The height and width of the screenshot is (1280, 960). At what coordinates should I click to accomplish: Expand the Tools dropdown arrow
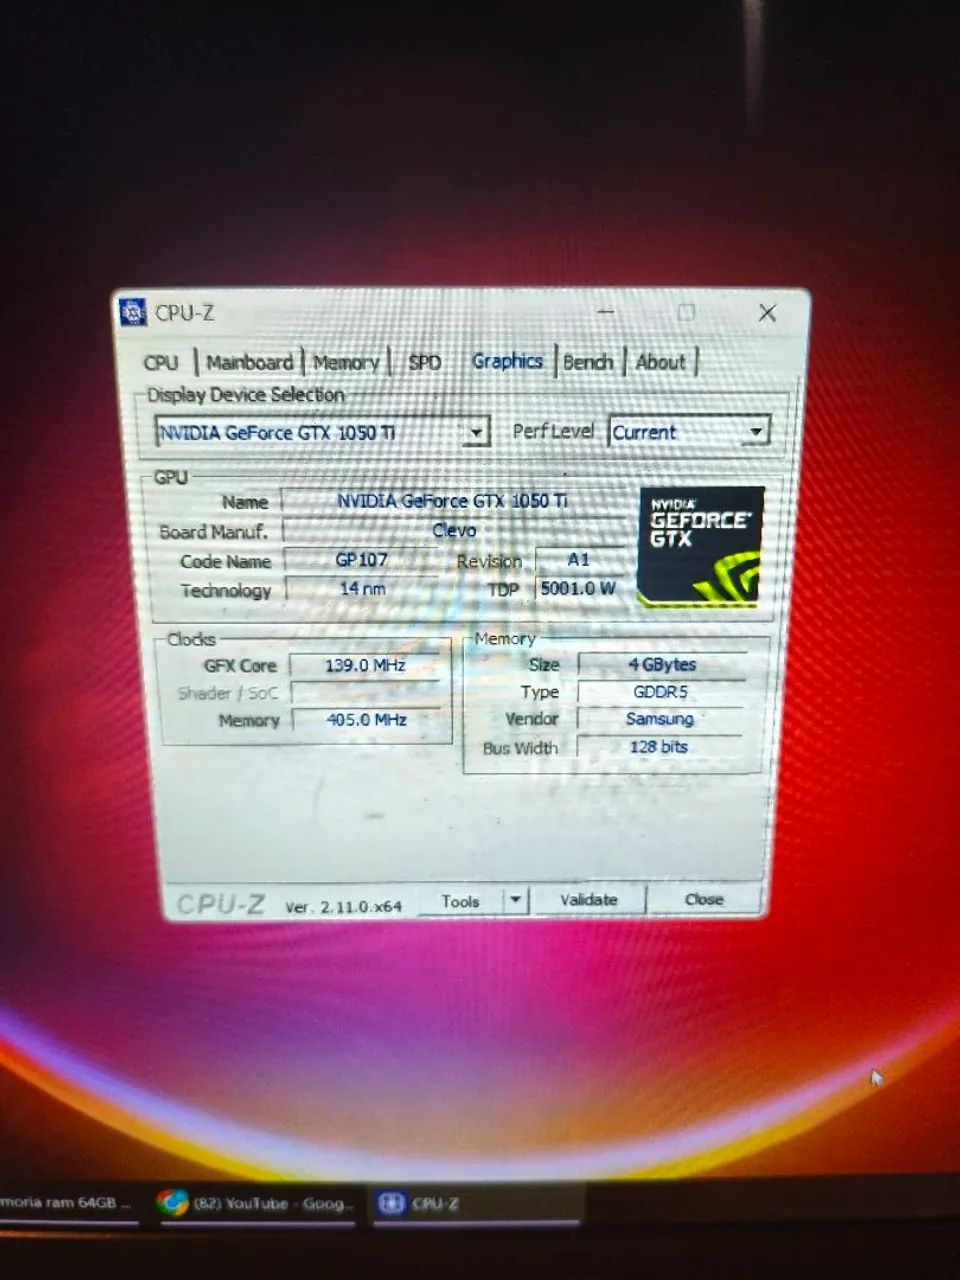point(515,900)
